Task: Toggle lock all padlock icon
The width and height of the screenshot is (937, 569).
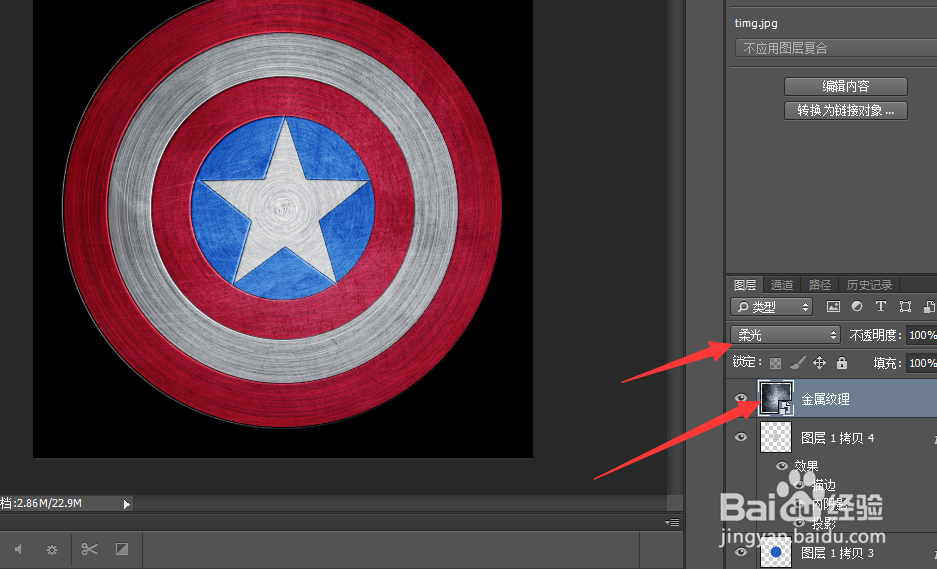Action: (842, 362)
